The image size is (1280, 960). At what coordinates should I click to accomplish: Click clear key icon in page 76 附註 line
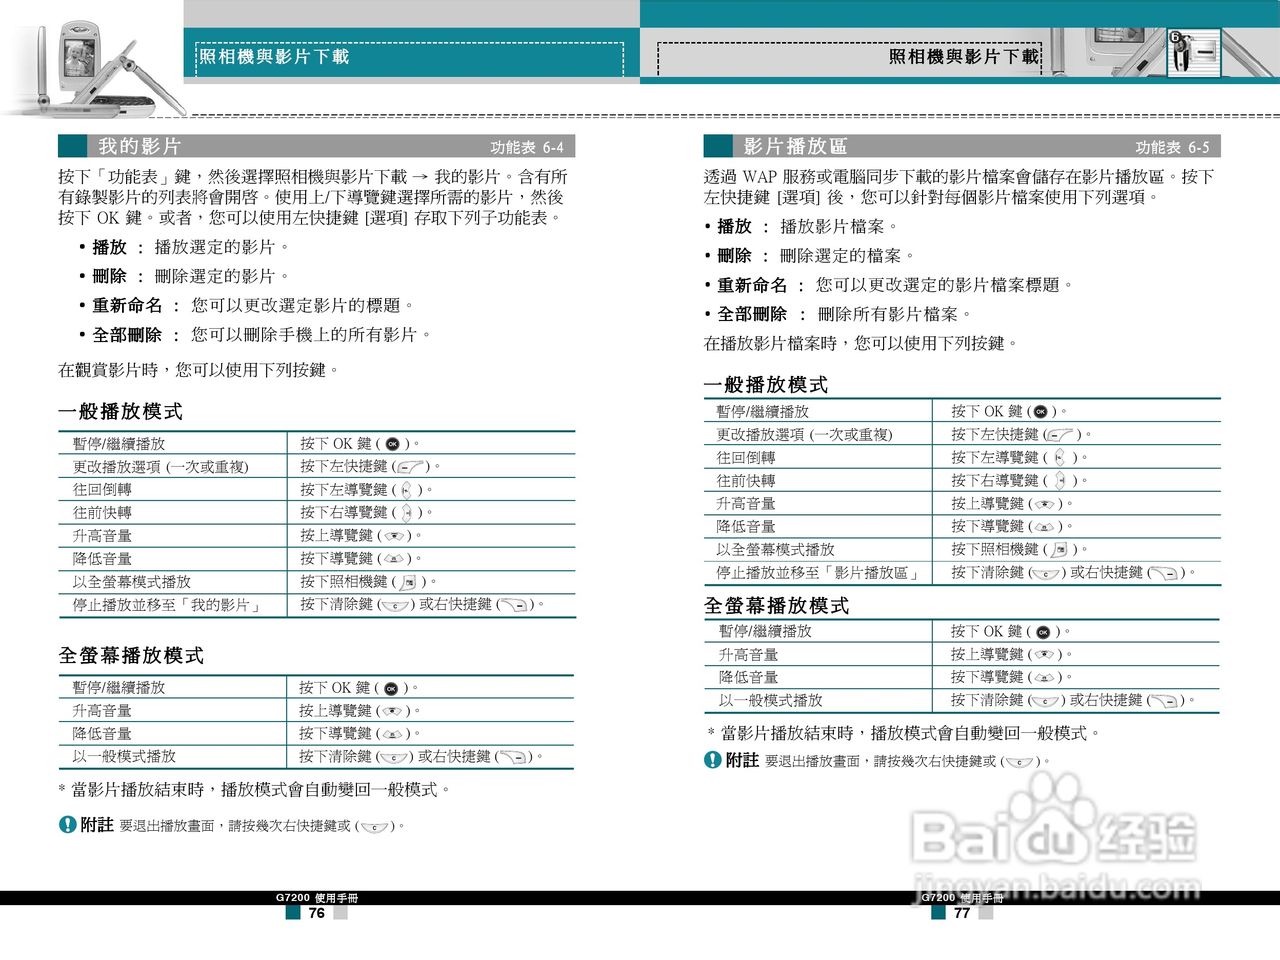click(x=375, y=827)
